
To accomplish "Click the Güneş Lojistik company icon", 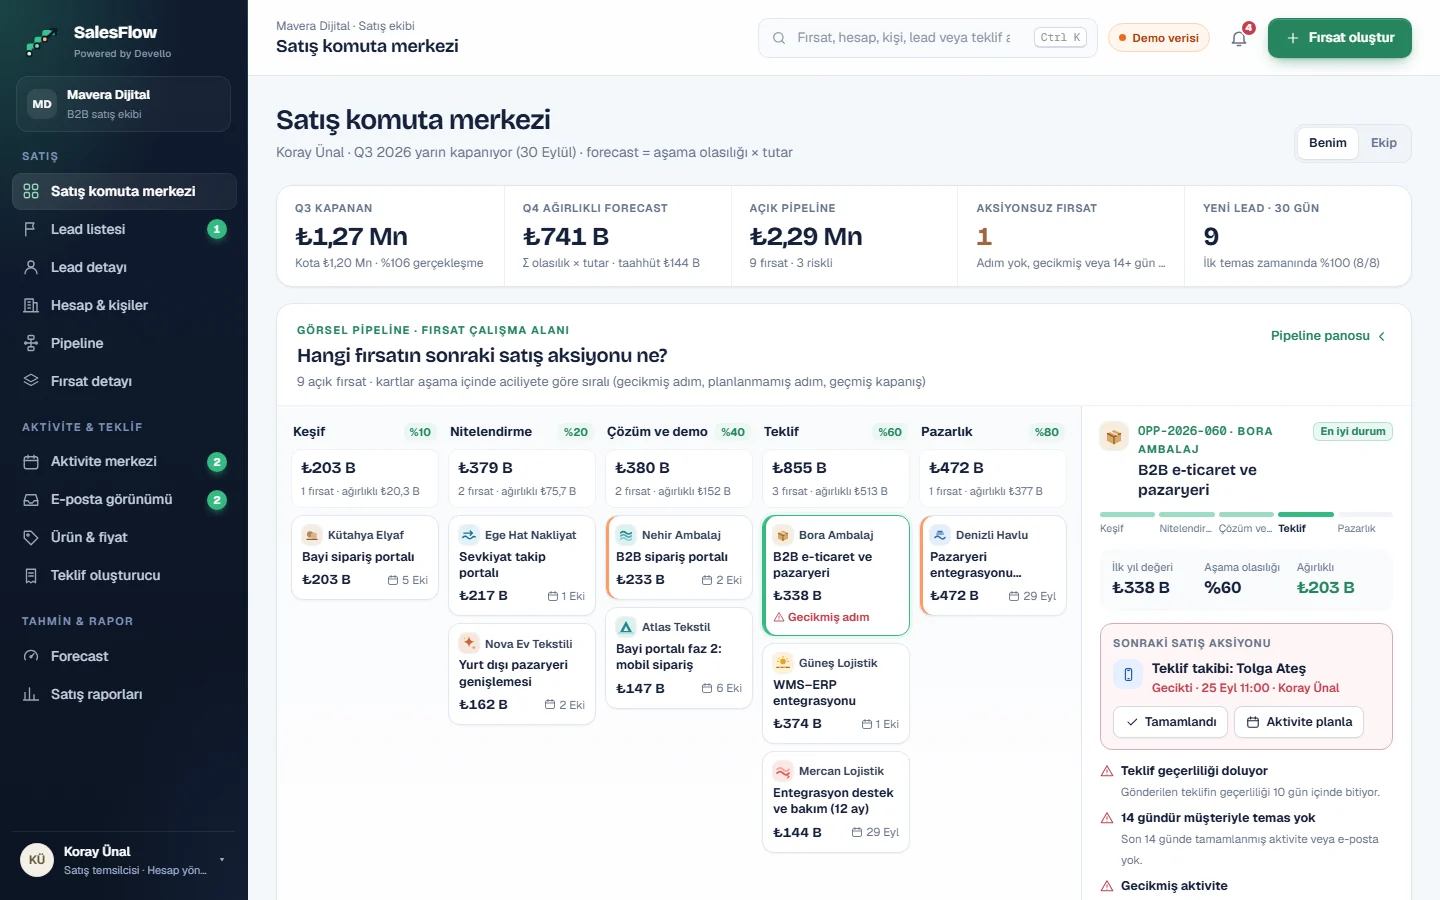I will [x=783, y=663].
